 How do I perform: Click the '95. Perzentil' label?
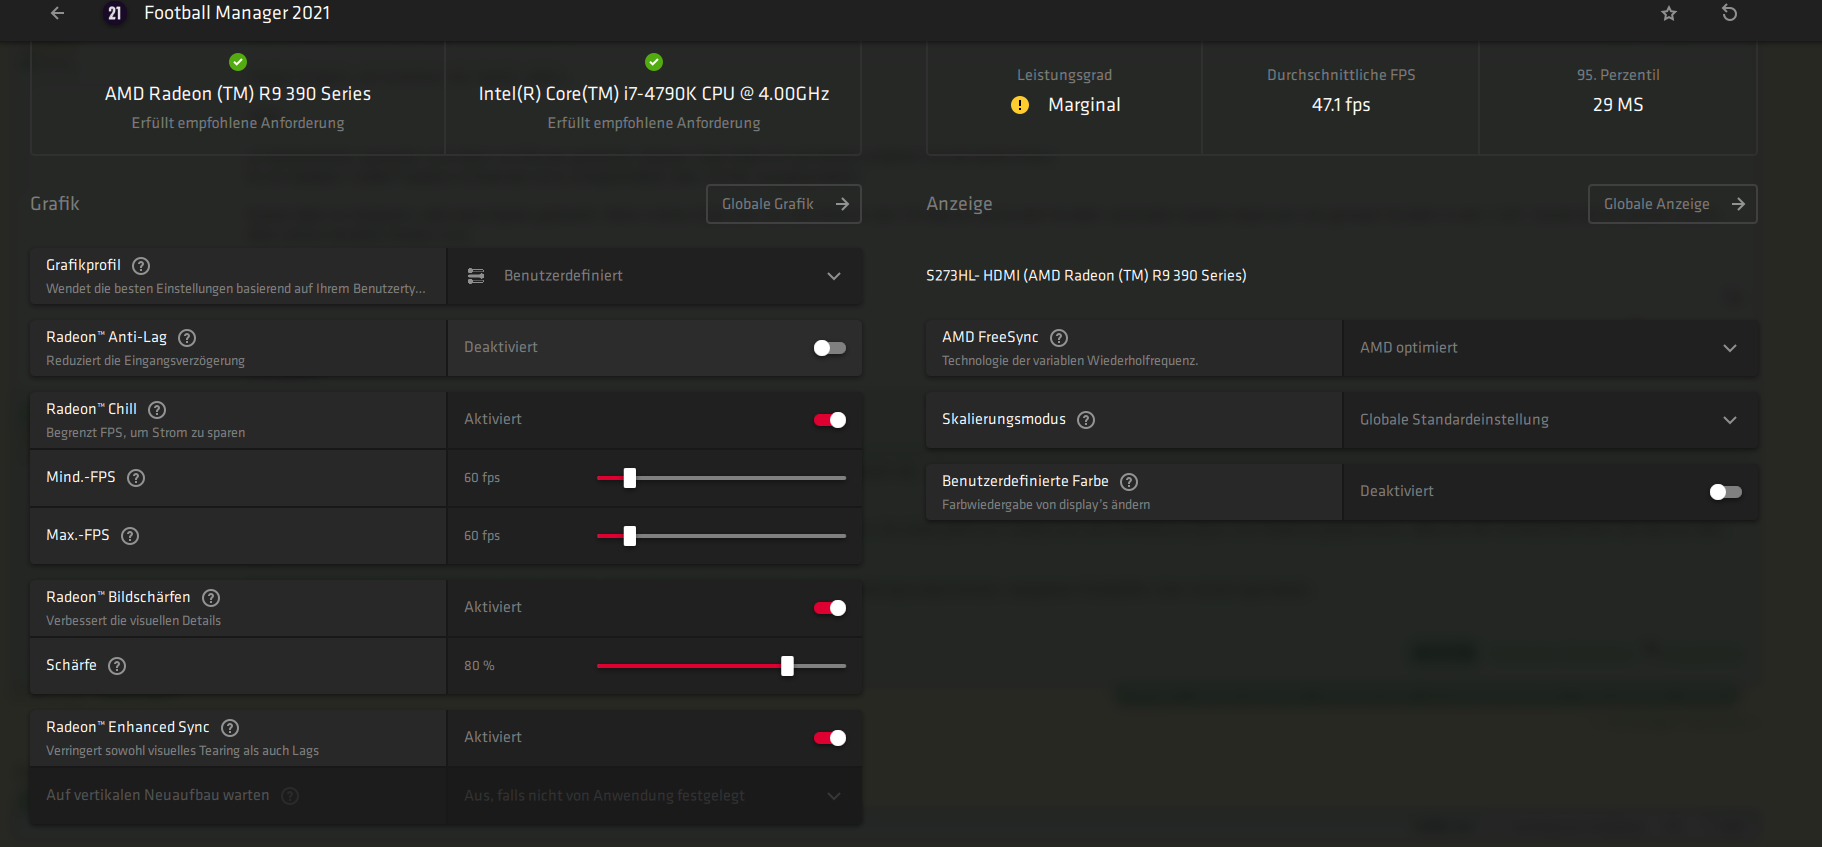(1618, 75)
